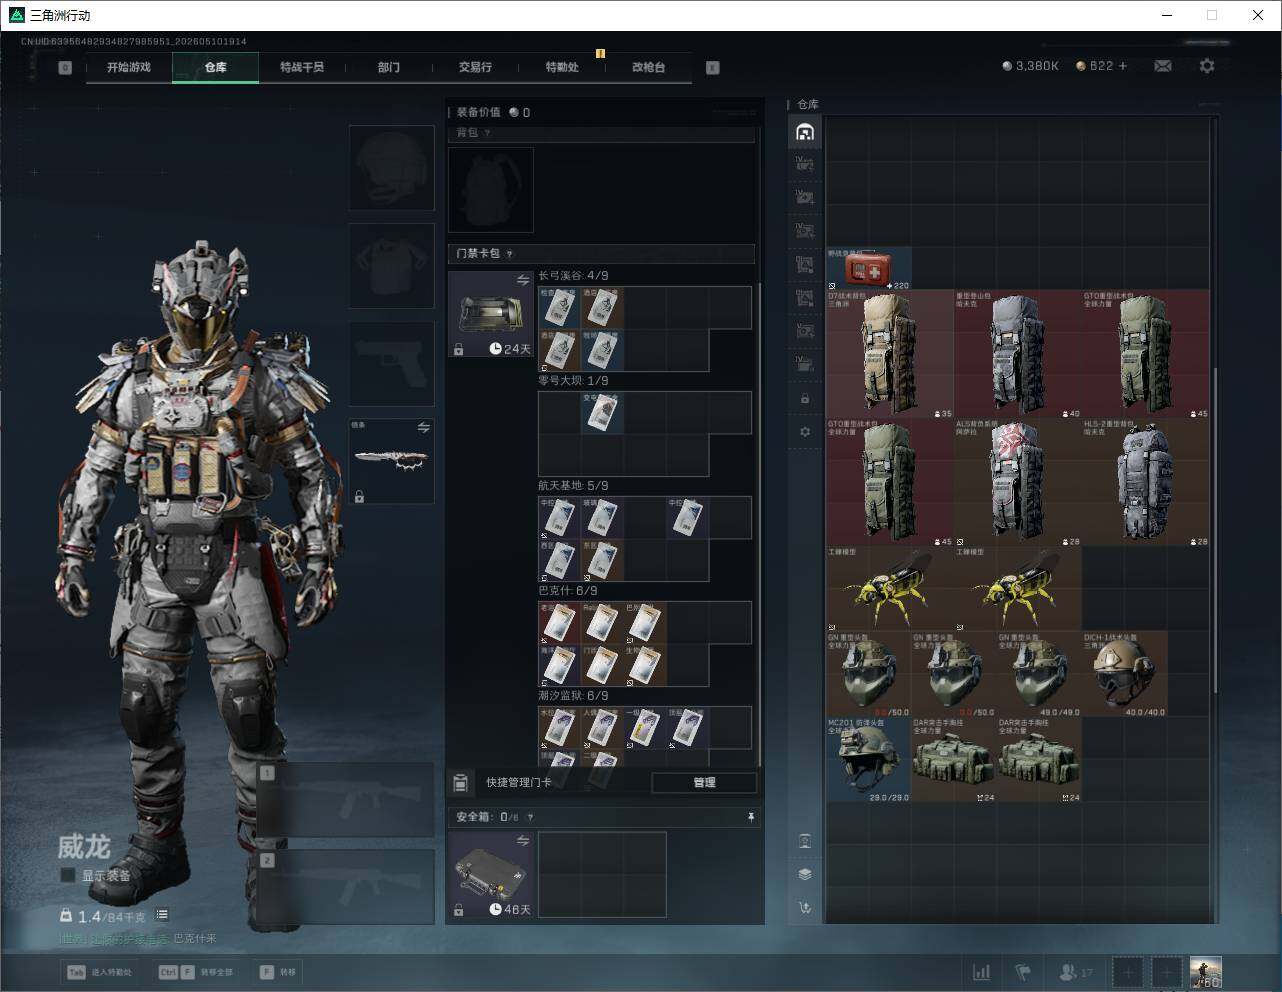1282x992 pixels.
Task: Go to the 交易行 tab
Action: [475, 67]
